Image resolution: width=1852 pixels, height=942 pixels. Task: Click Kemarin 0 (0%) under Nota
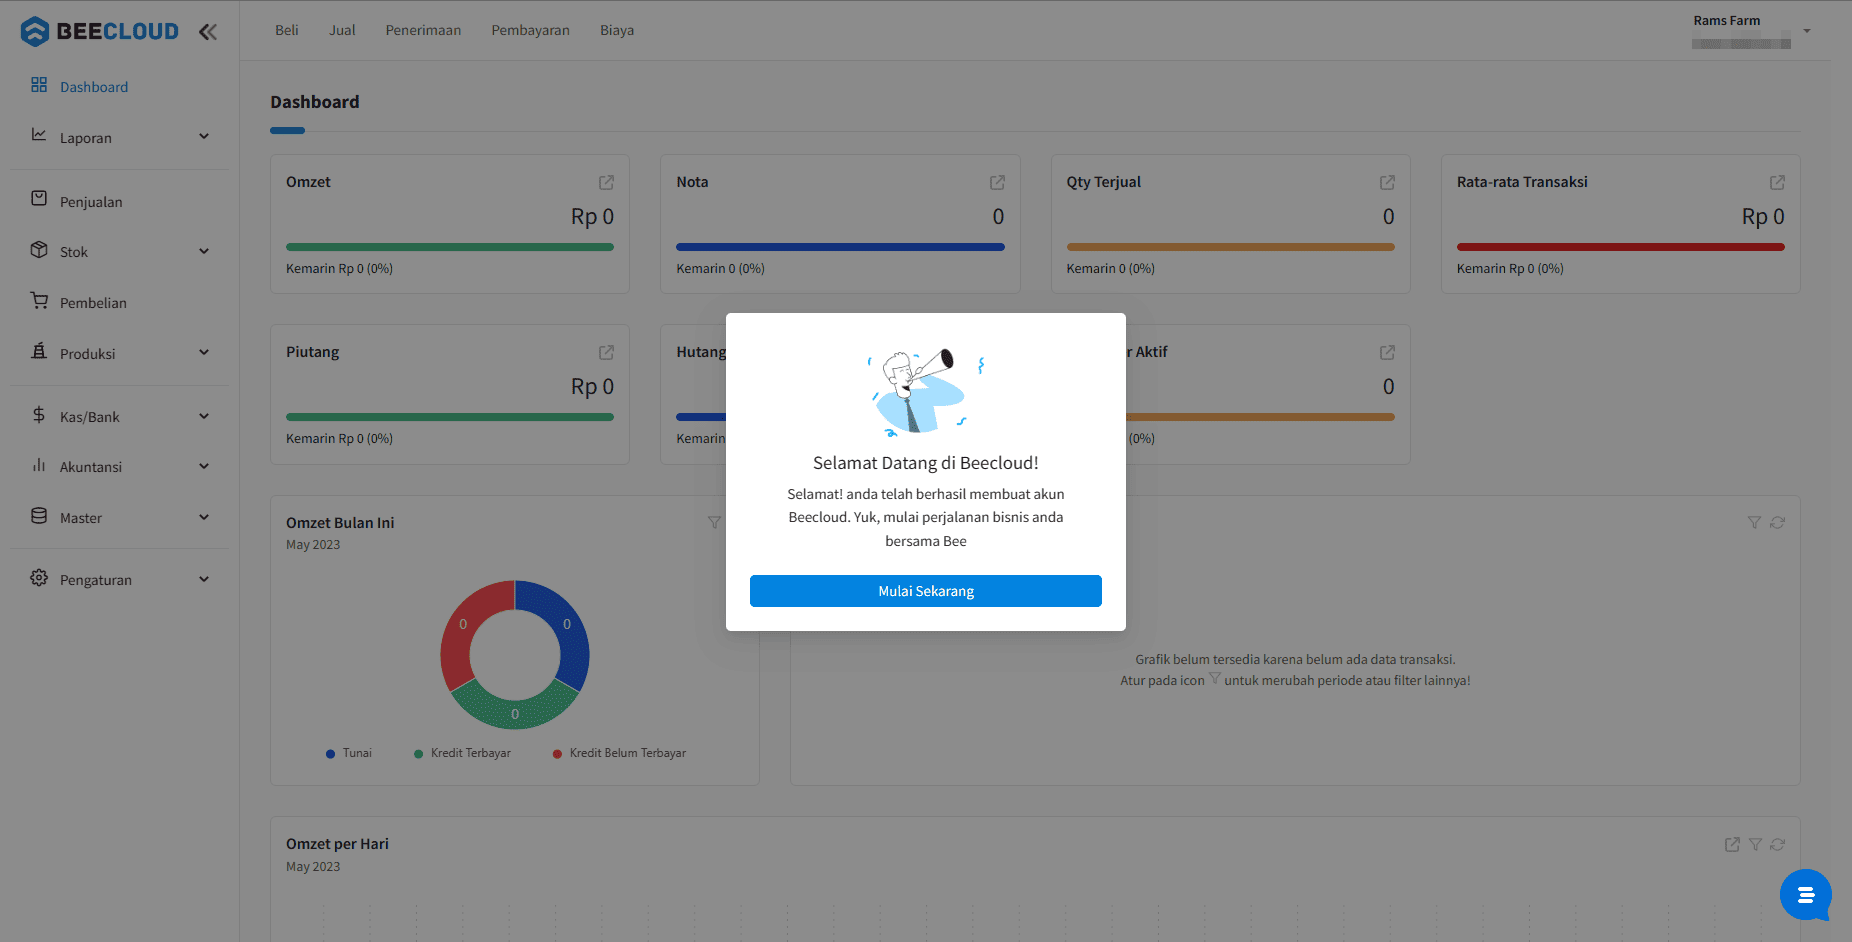[x=720, y=269]
